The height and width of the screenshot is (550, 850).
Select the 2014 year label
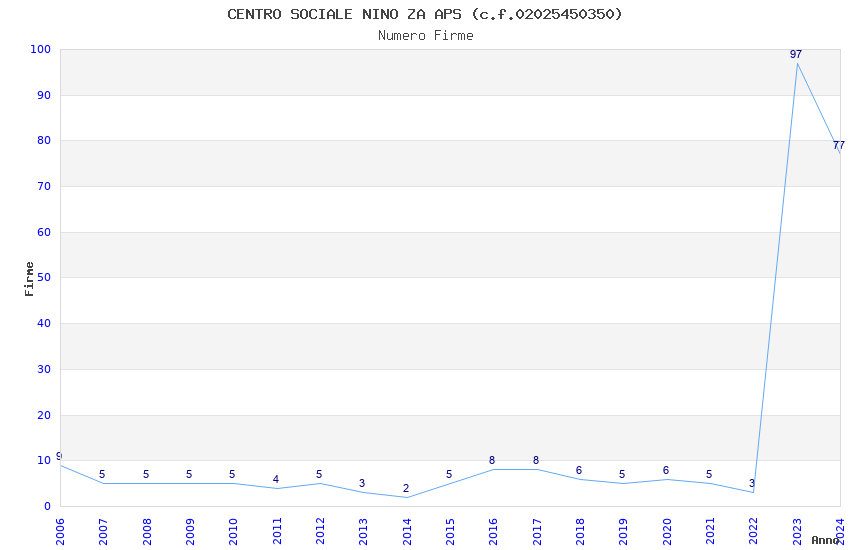(407, 532)
